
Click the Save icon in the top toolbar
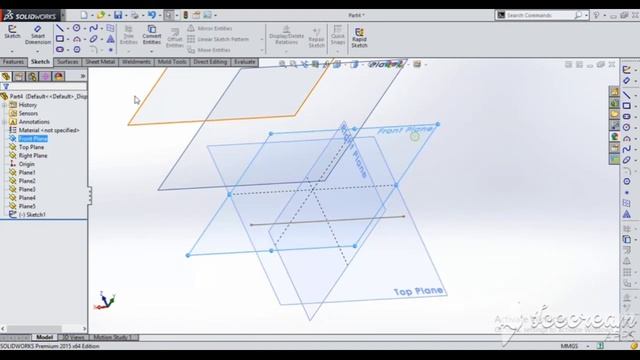click(118, 15)
